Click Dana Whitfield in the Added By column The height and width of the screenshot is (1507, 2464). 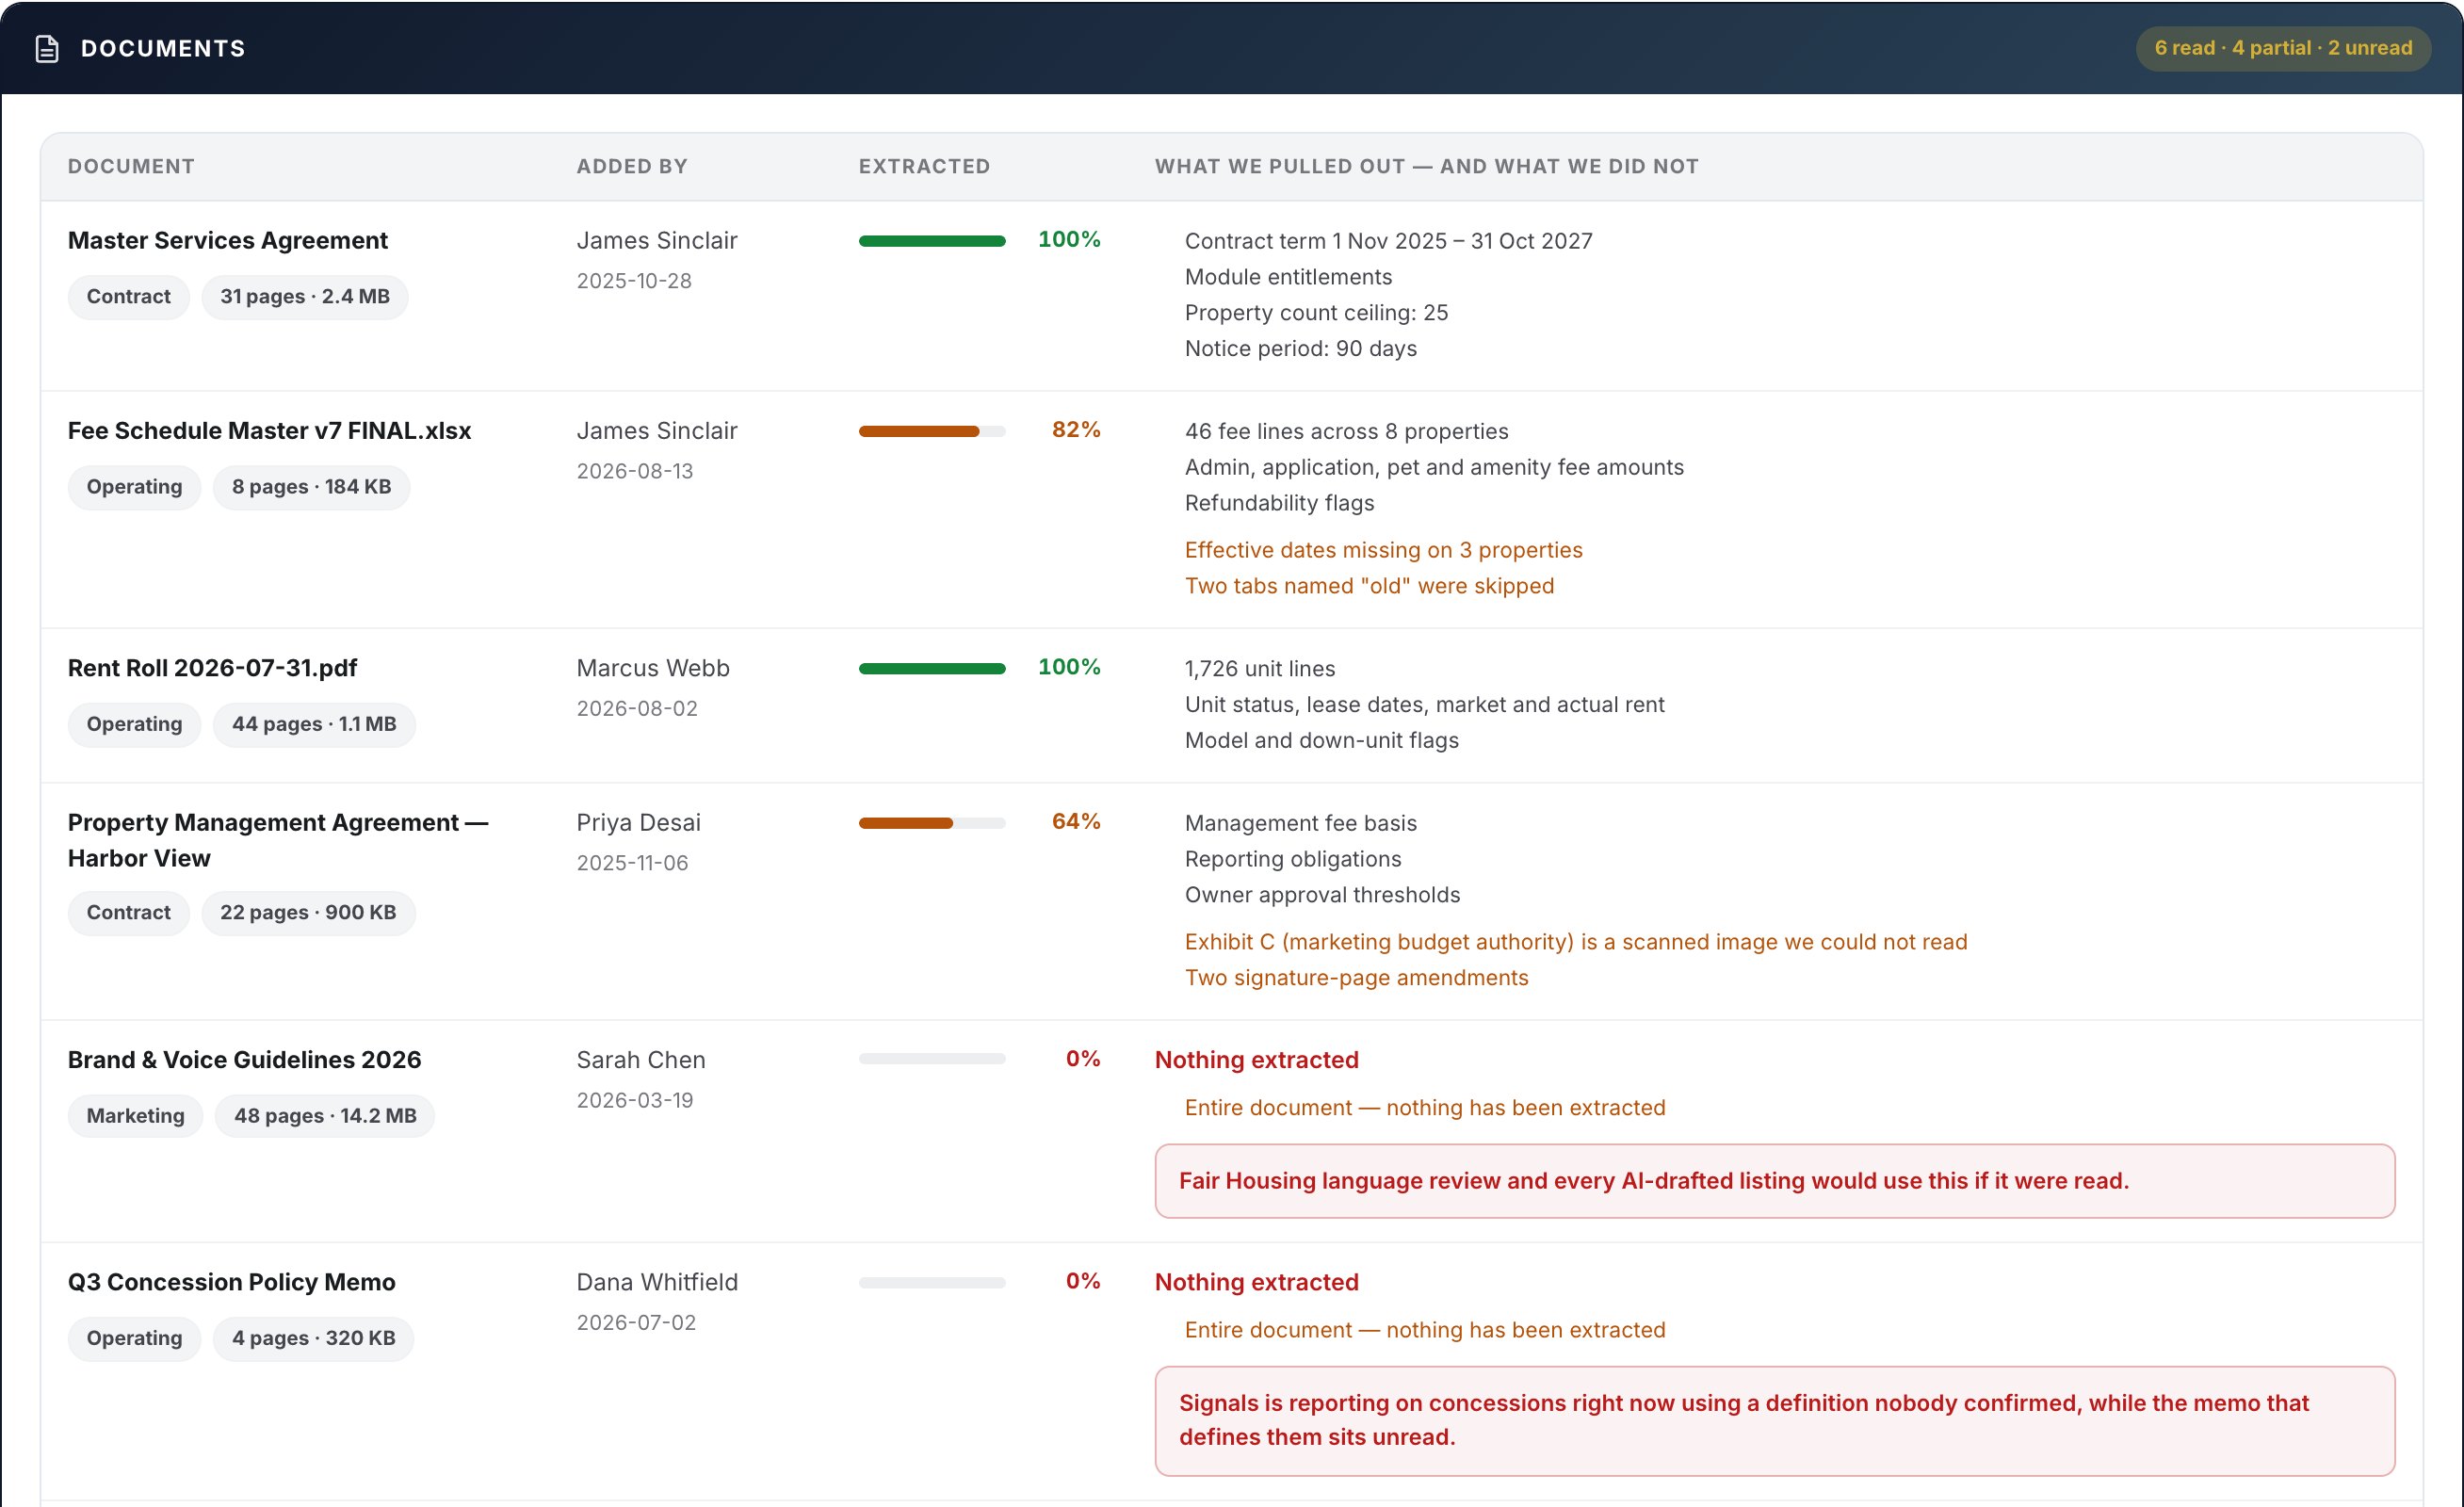657,1282
